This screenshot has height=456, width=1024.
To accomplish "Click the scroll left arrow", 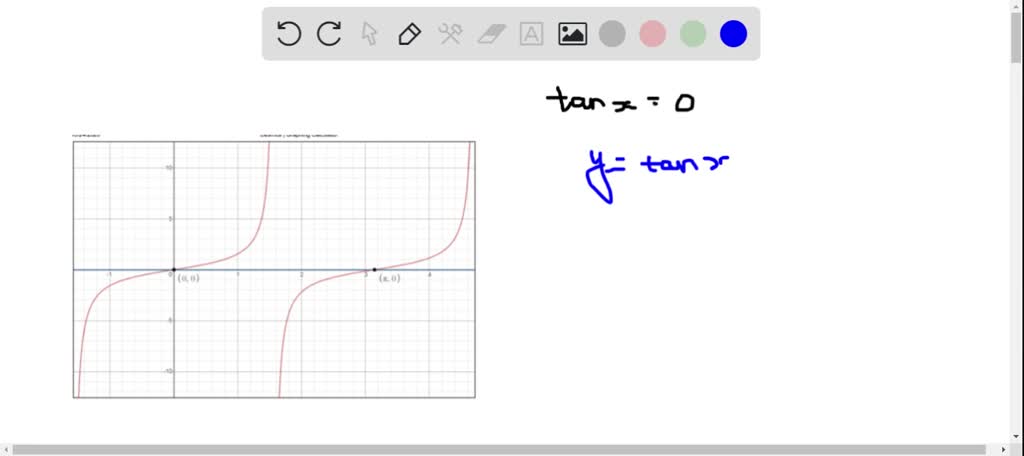I will 5,450.
